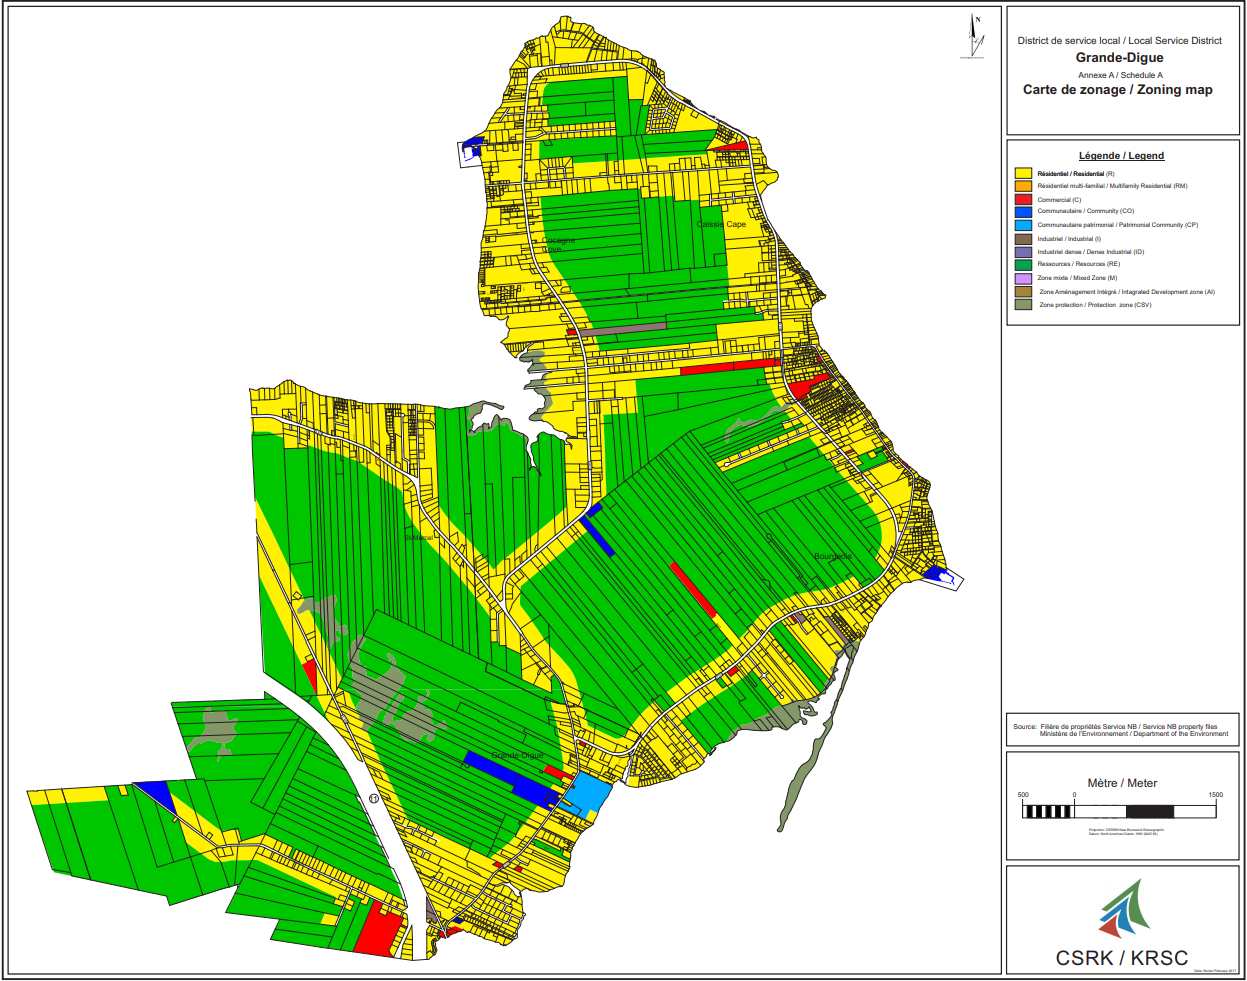The height and width of the screenshot is (981, 1247).
Task: Click the Légende / Legend heading
Action: click(1121, 156)
